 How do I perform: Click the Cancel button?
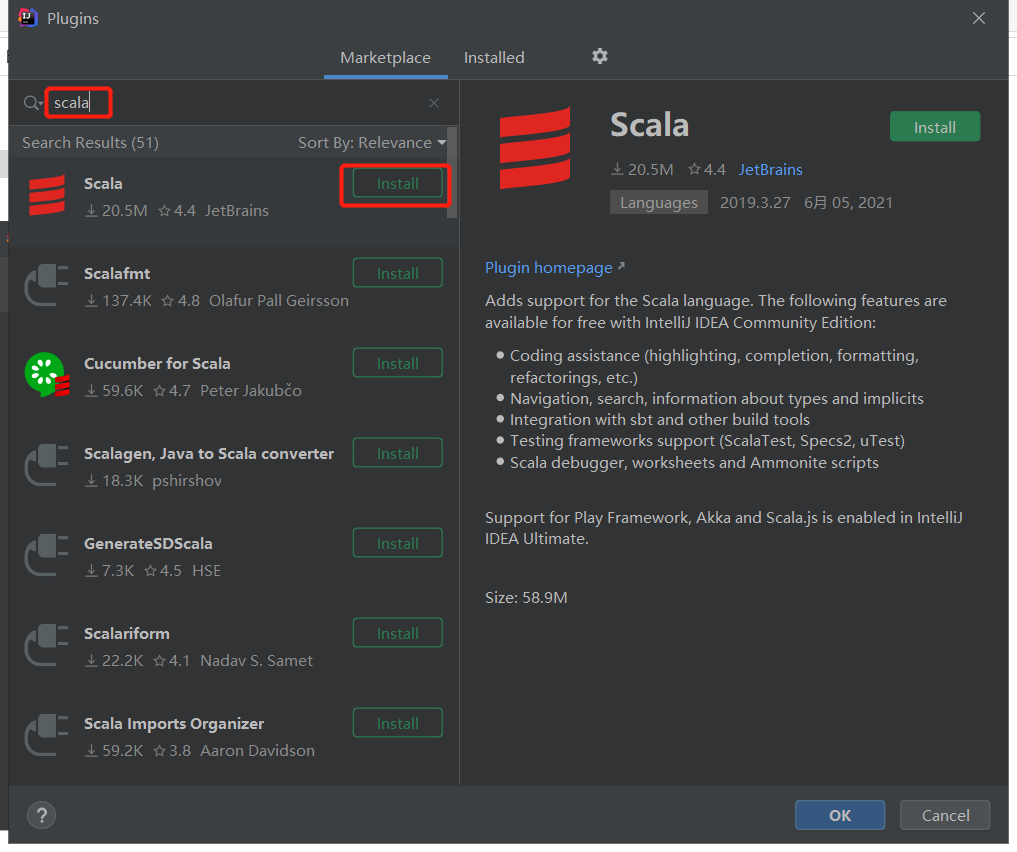(x=945, y=815)
